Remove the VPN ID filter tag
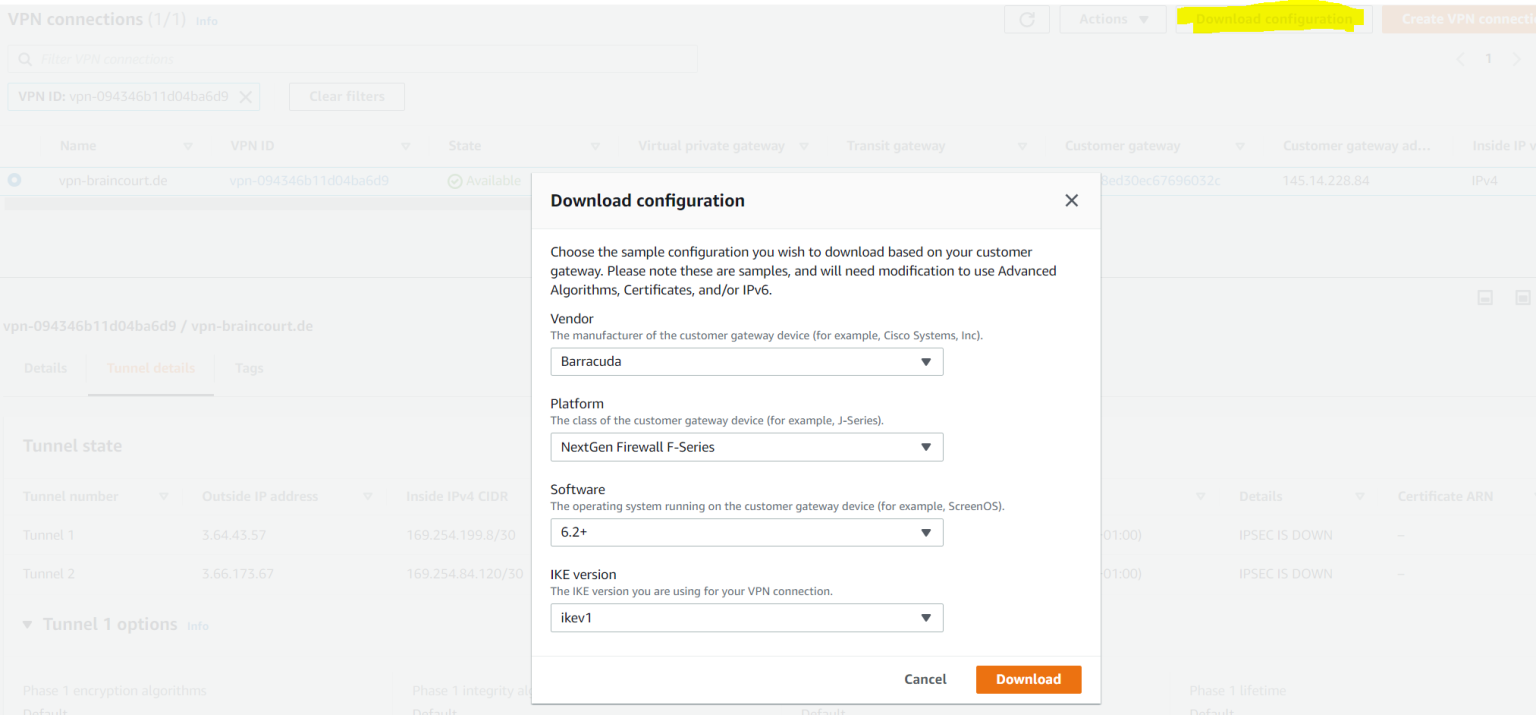This screenshot has width=1536, height=715. [245, 96]
